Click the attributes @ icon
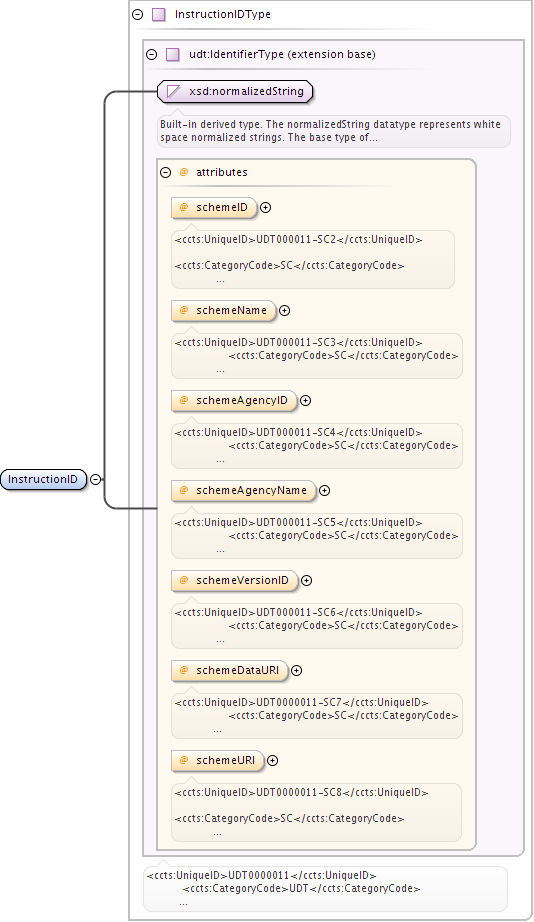The width and height of the screenshot is (534, 922). pos(183,172)
